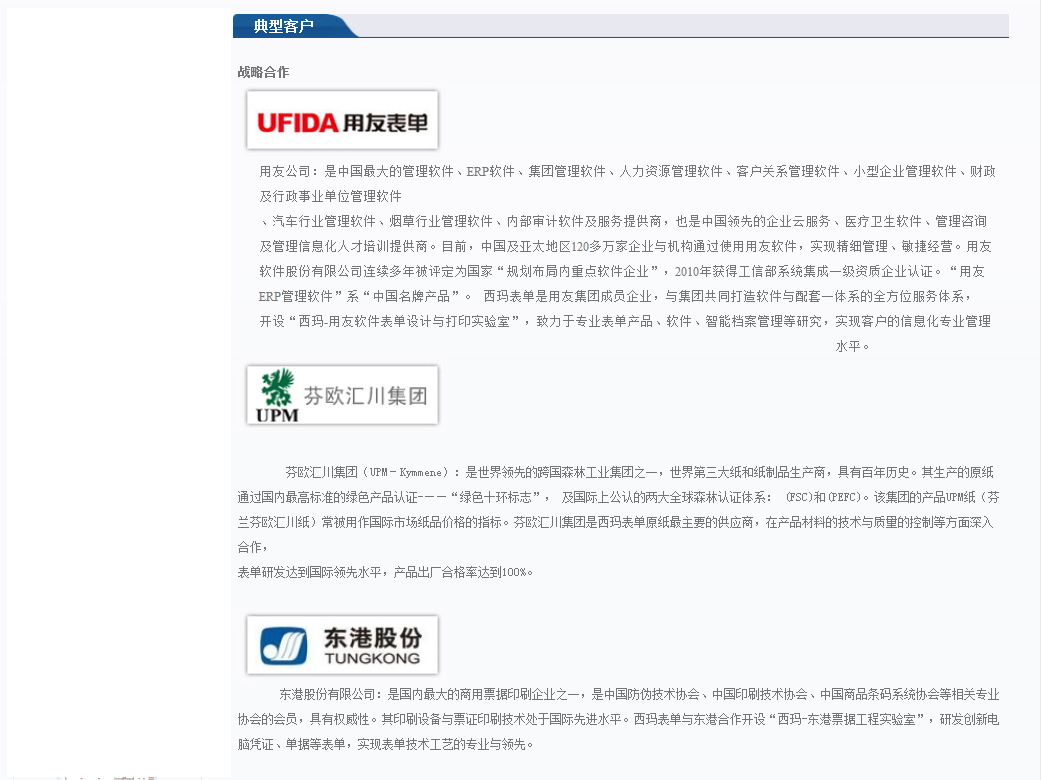Click the 120 number in UFIDA description

pyautogui.click(x=581, y=246)
